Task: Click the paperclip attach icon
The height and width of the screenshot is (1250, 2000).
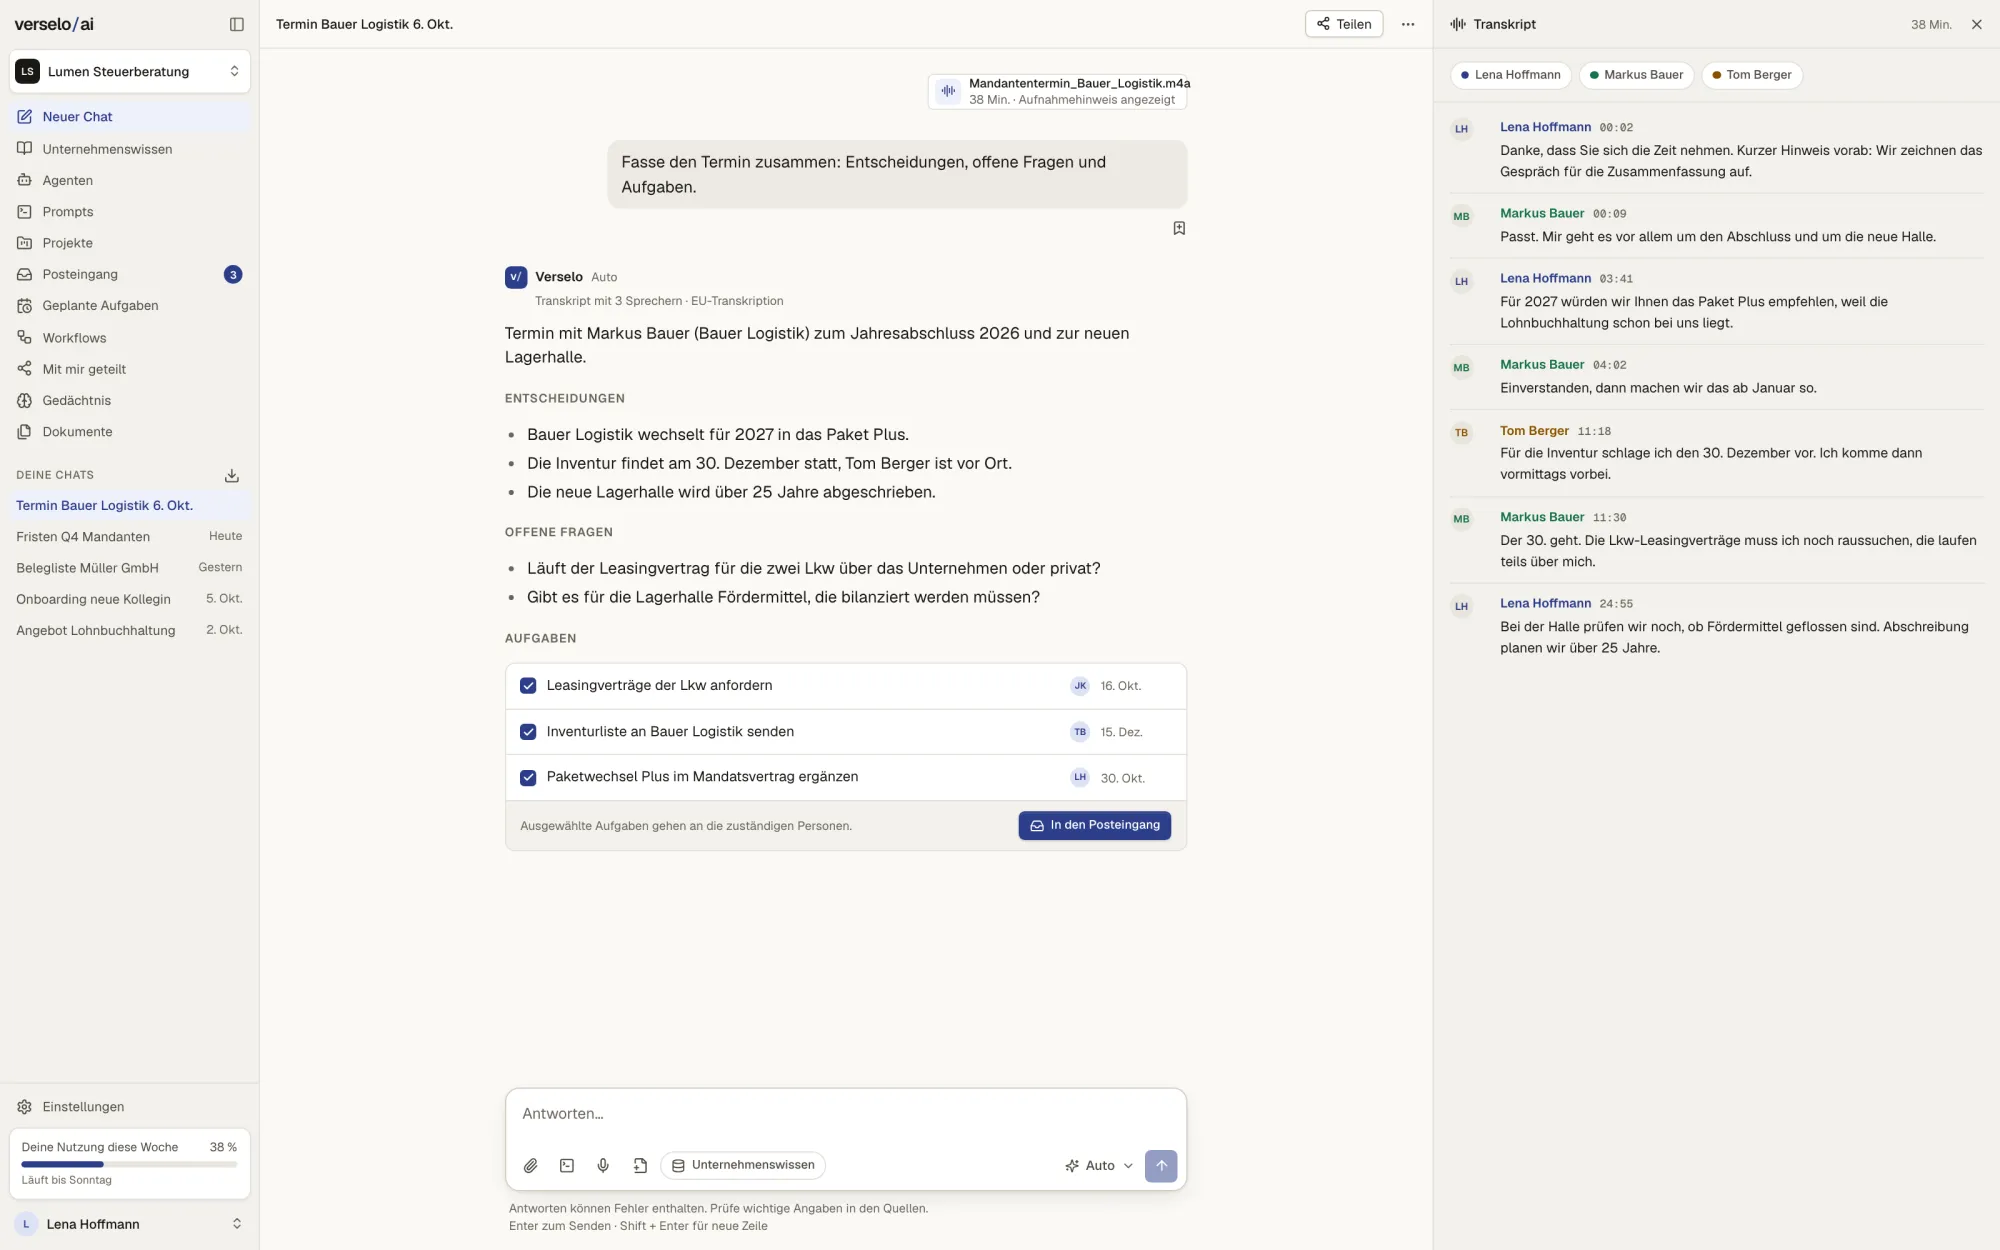Action: pyautogui.click(x=531, y=1165)
